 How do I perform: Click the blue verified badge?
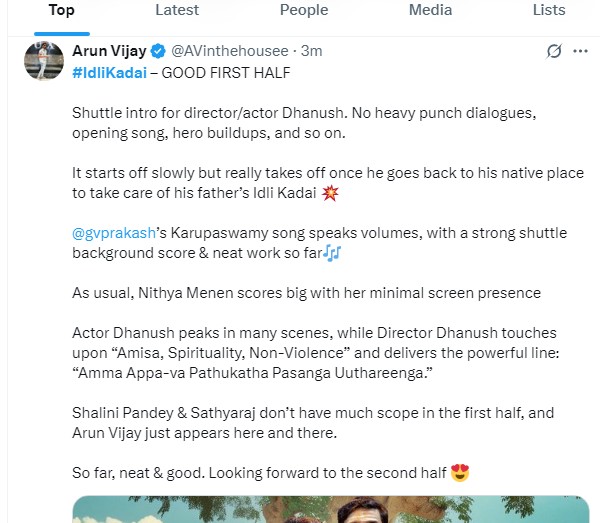tap(158, 51)
